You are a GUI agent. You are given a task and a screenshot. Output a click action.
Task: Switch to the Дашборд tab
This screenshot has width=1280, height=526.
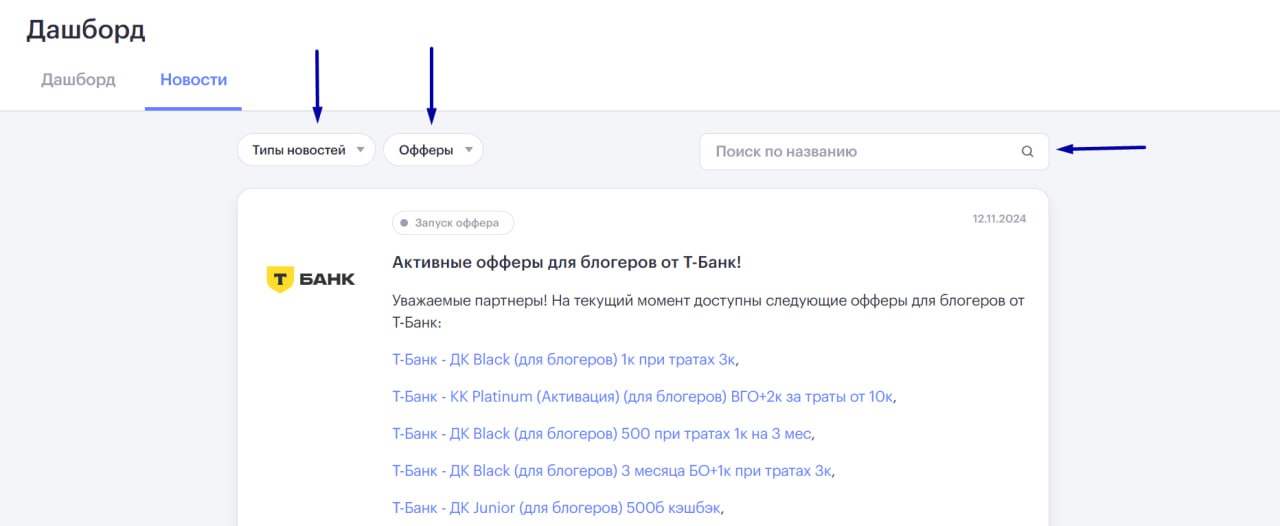tap(78, 79)
